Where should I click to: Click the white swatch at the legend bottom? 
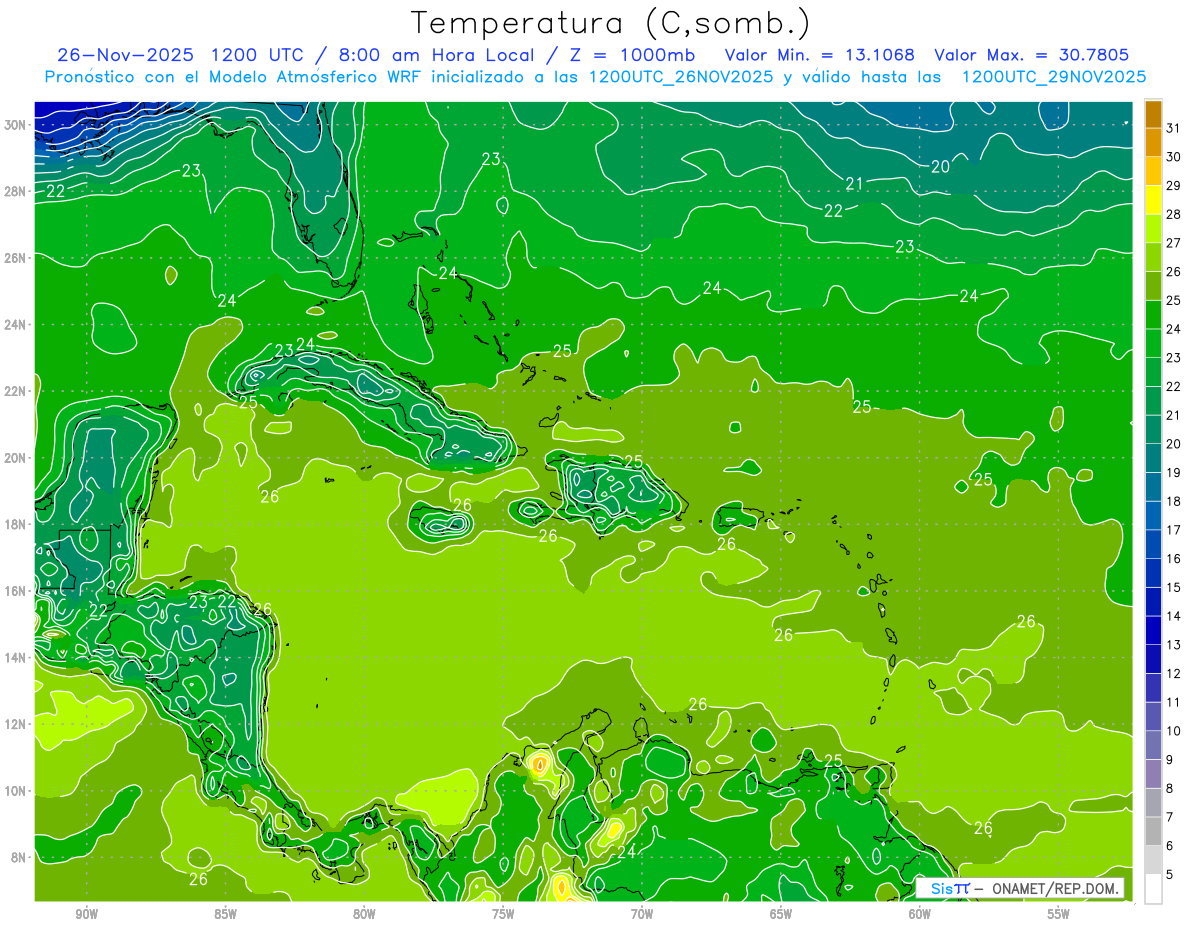tap(1153, 889)
